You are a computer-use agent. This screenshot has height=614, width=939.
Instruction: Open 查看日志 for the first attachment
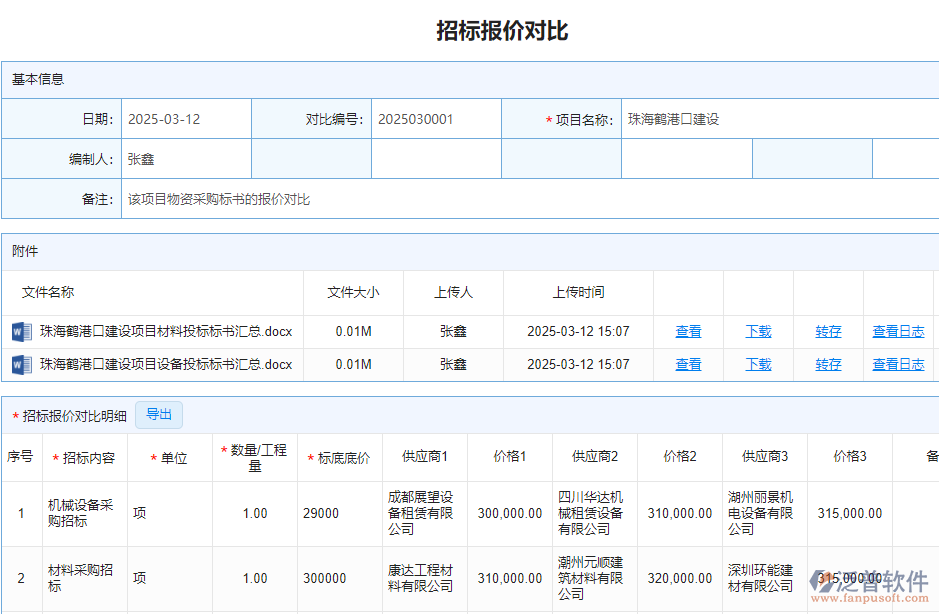897,331
